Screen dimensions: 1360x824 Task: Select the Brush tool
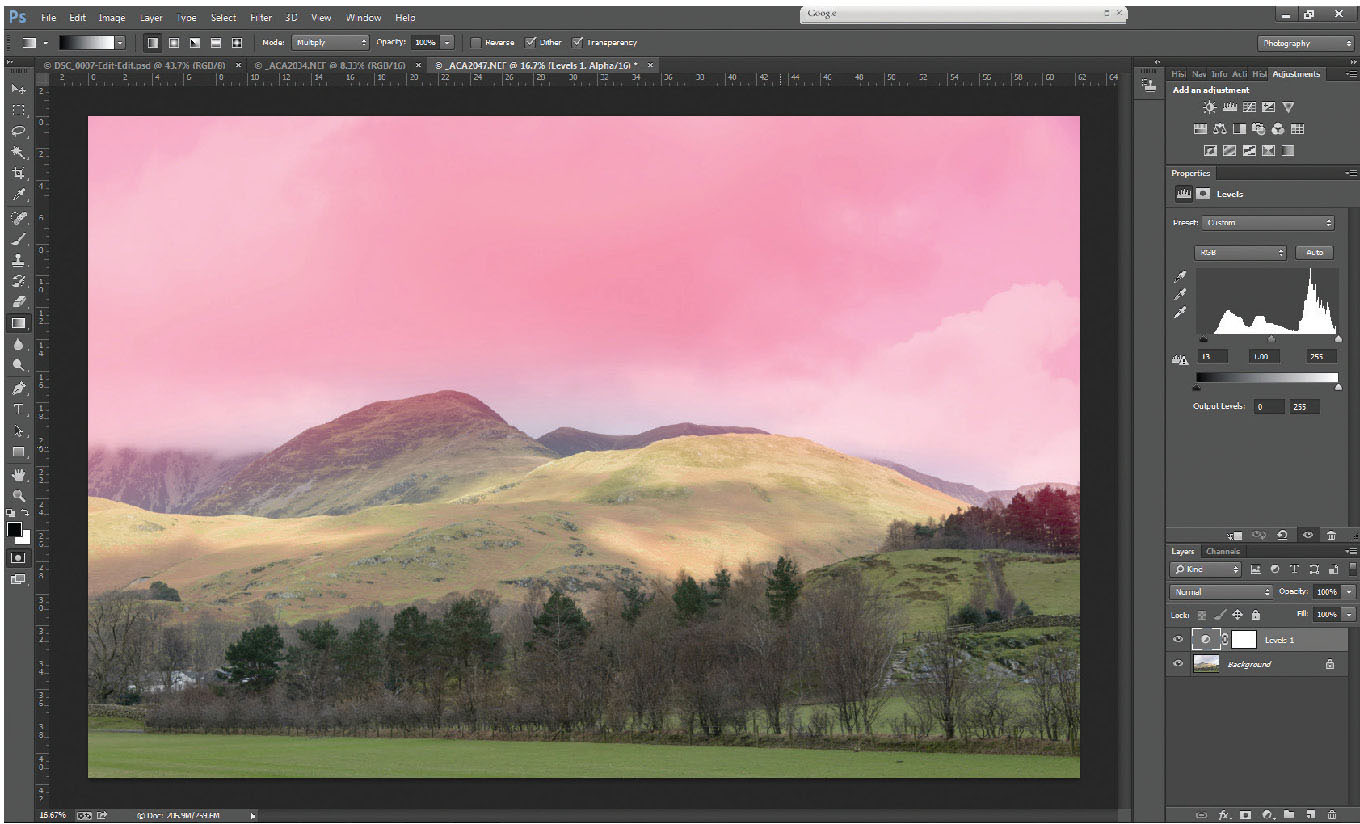tap(18, 238)
